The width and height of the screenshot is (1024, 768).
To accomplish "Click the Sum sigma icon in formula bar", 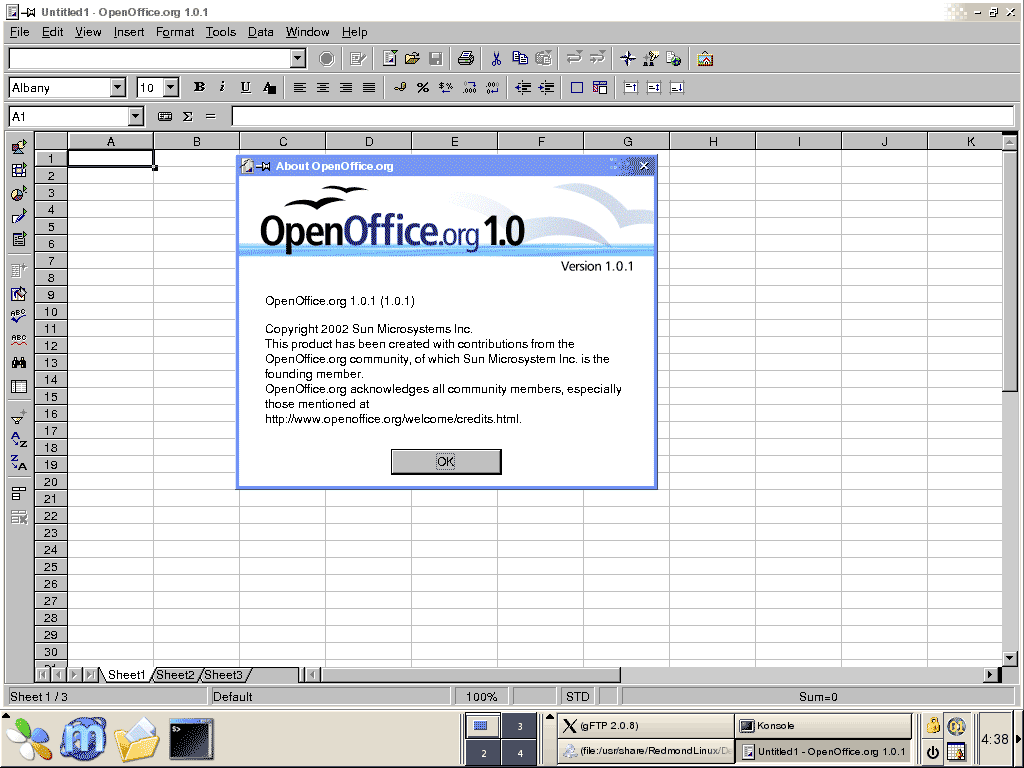I will point(188,116).
